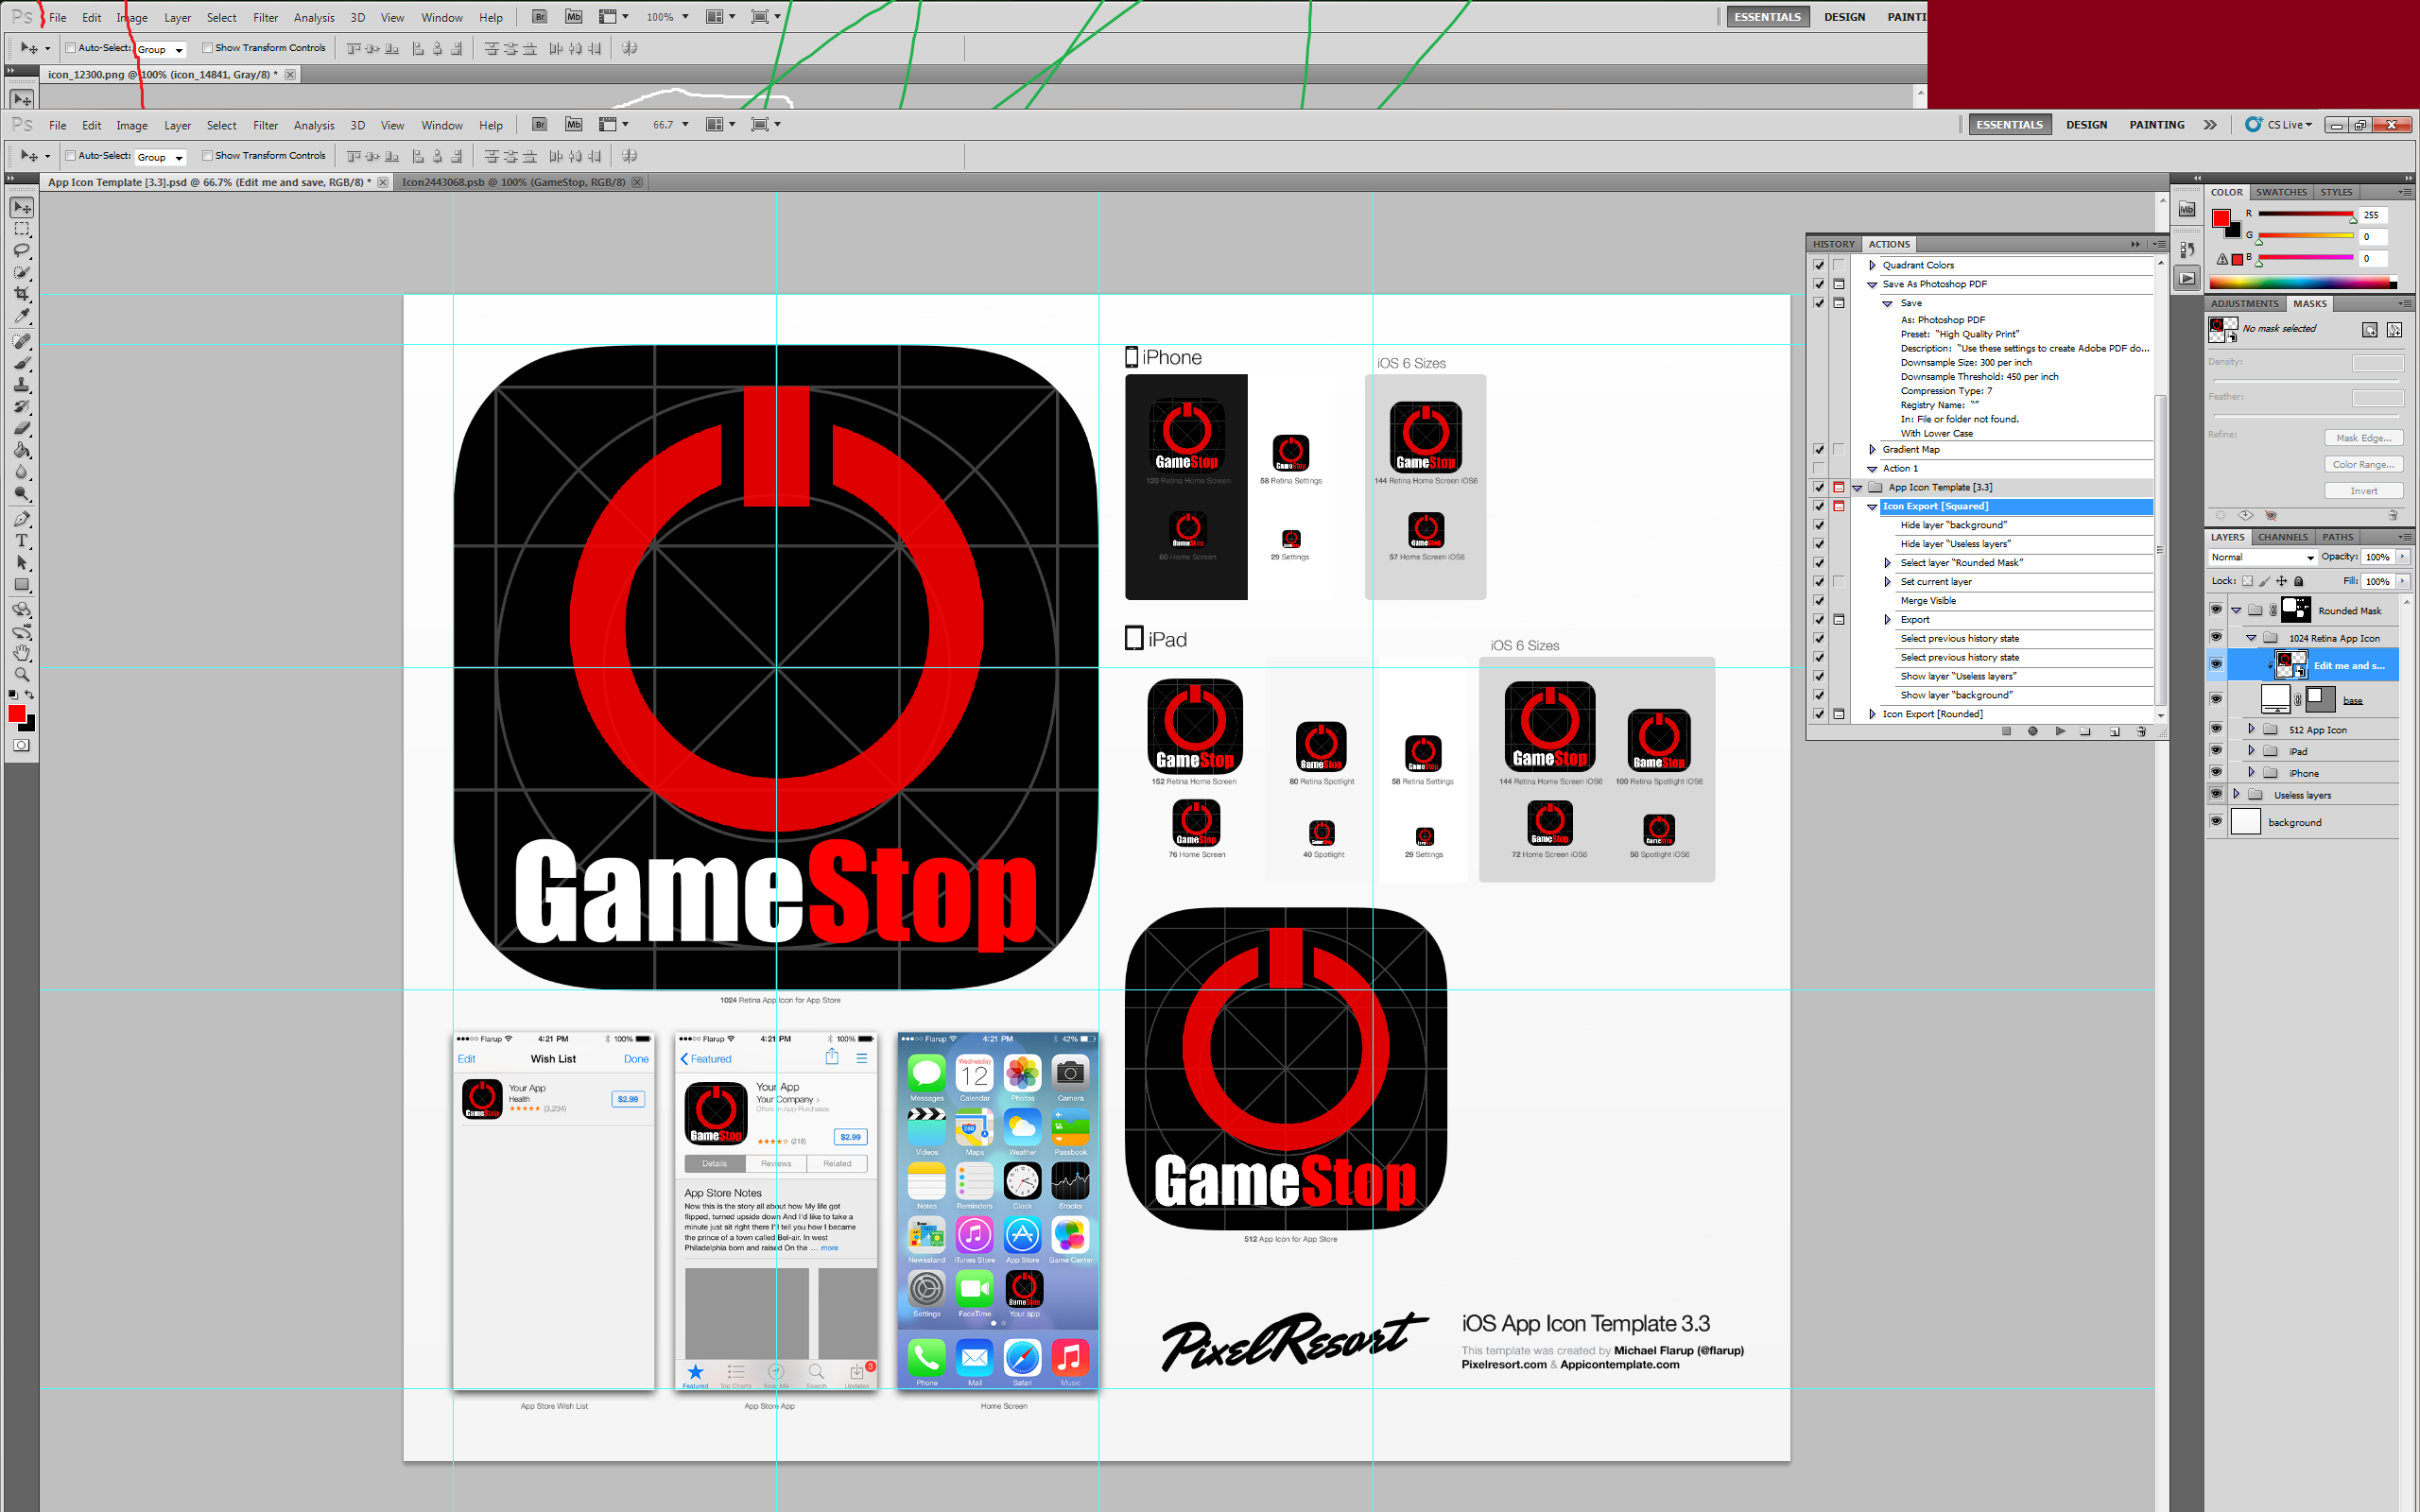2420x1512 pixels.
Task: Switch to the Swatches tab
Action: point(2281,192)
